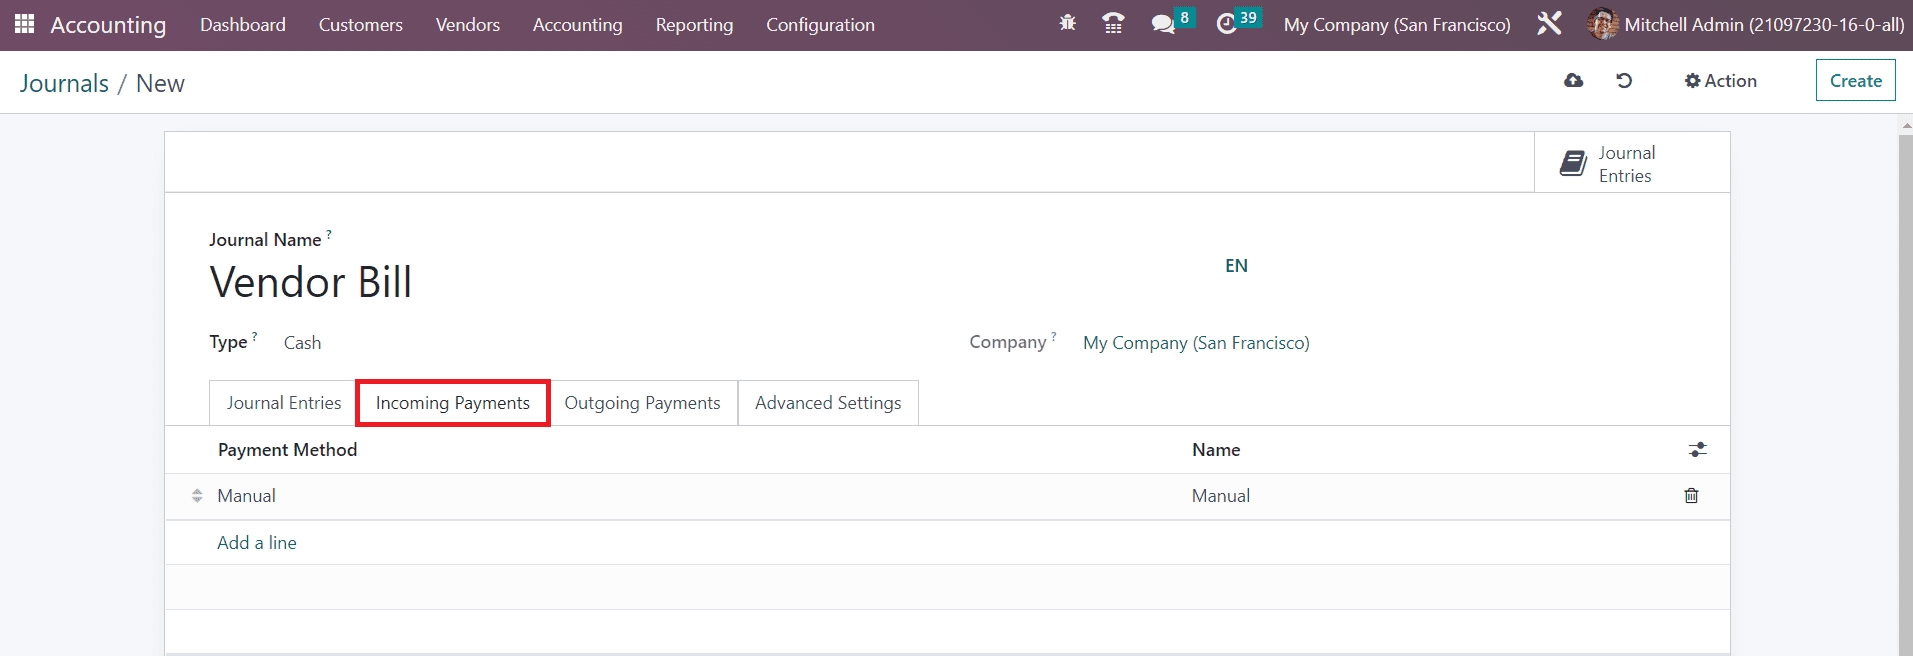Open column options settings icon
This screenshot has height=656, width=1913.
1697,450
